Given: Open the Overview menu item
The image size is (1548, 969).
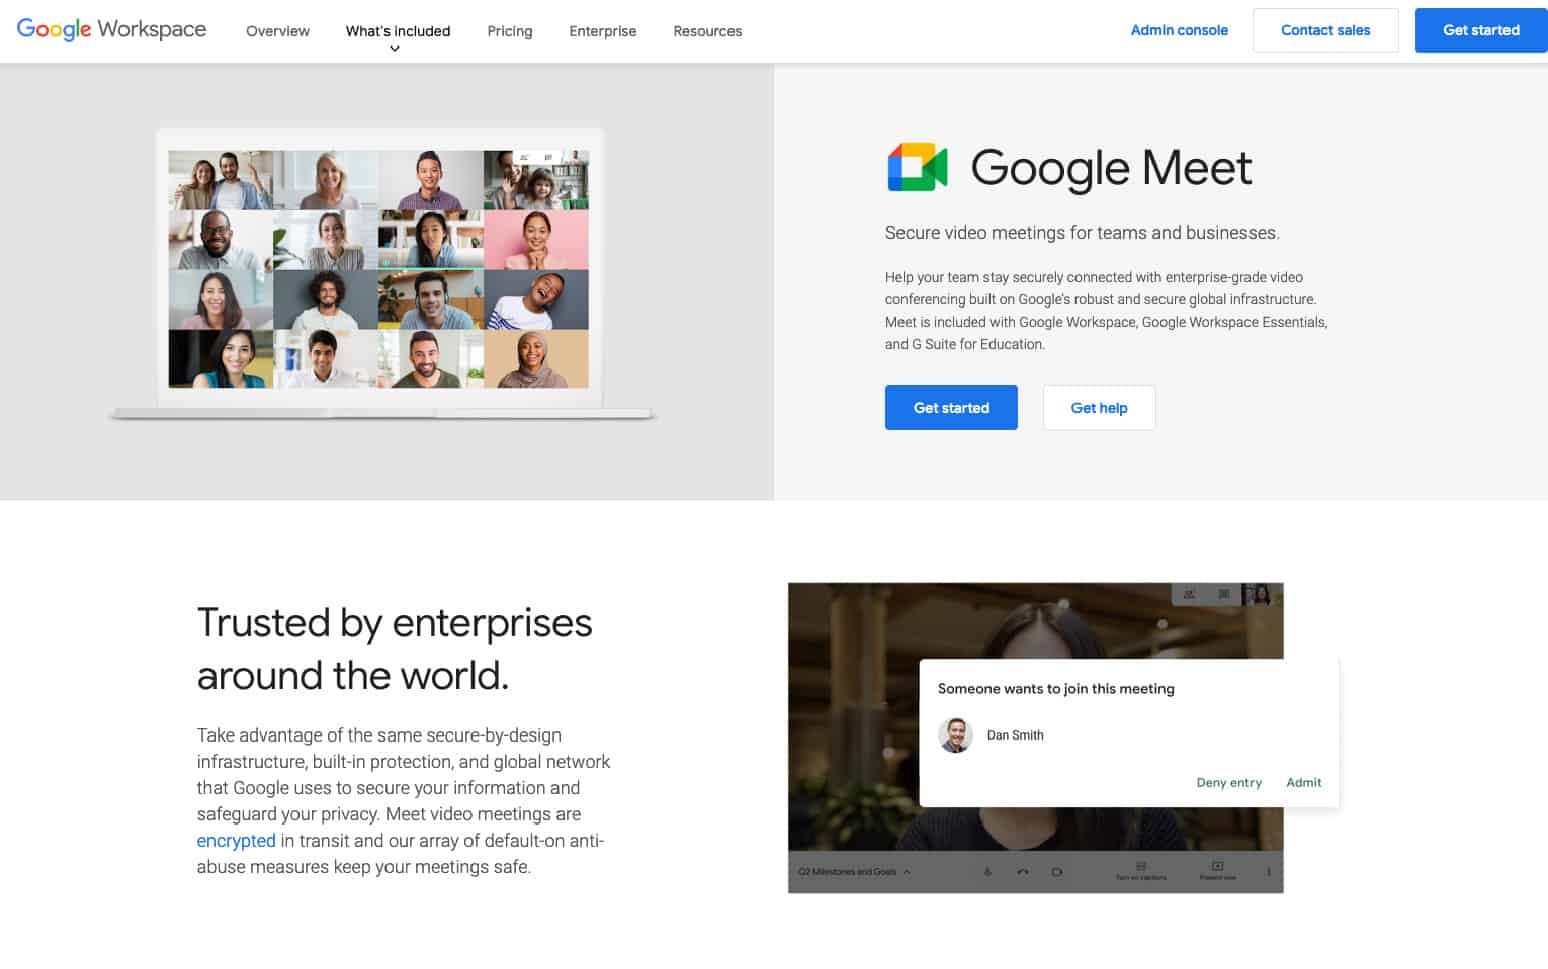Looking at the screenshot, I should (278, 31).
